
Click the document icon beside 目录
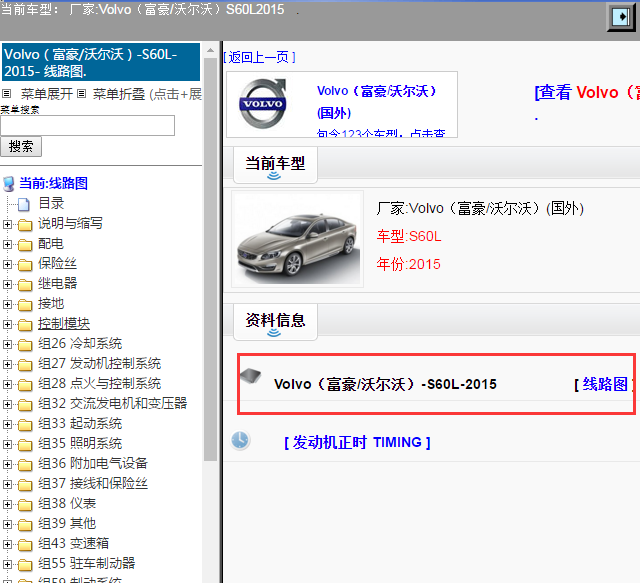[x=24, y=204]
